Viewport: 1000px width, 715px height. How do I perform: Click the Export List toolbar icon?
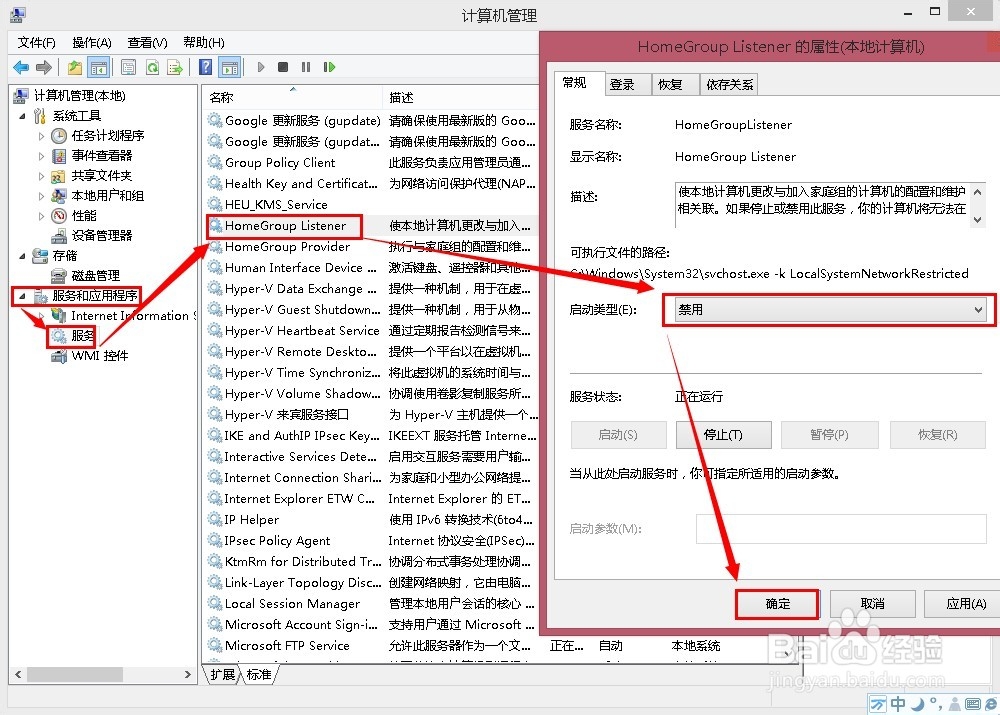tap(176, 67)
